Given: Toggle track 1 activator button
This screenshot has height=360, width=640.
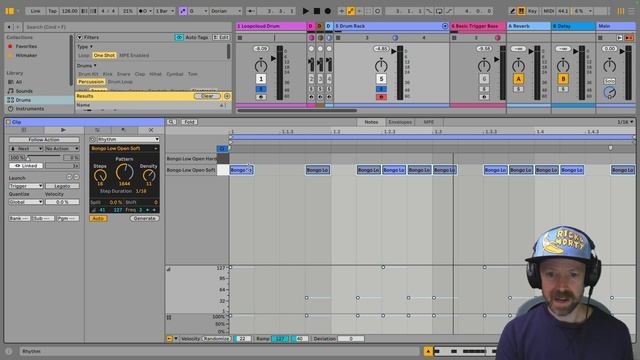Looking at the screenshot, I should pyautogui.click(x=261, y=79).
